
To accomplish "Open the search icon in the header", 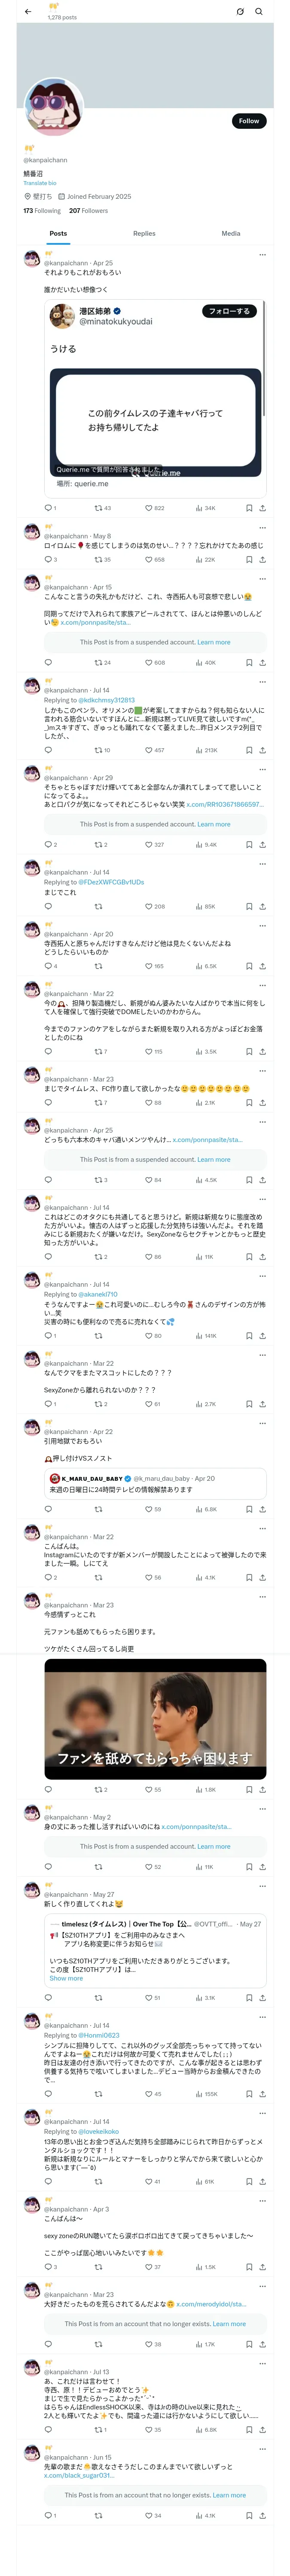I will click(x=259, y=12).
